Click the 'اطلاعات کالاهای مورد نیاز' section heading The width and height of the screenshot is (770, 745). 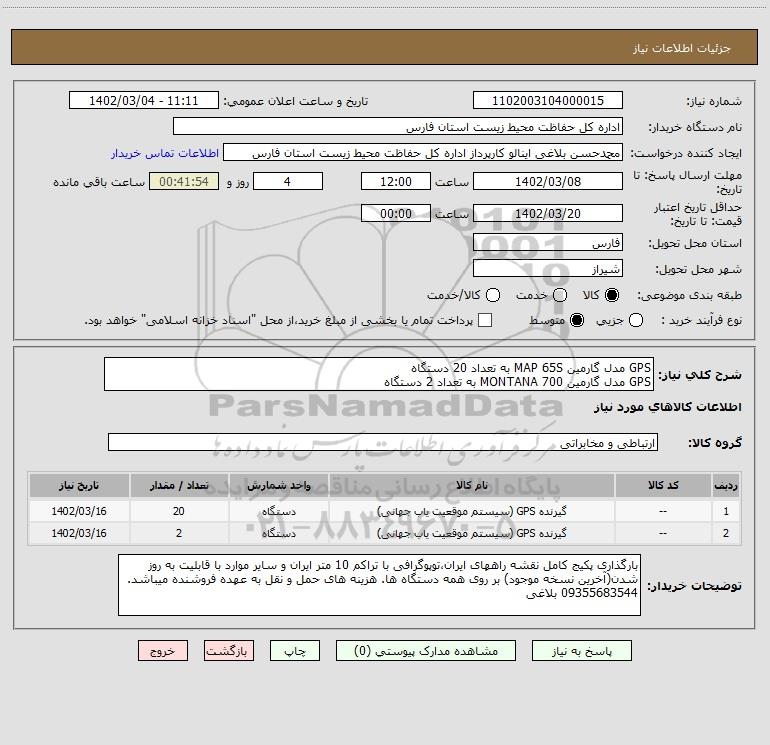[x=667, y=407]
